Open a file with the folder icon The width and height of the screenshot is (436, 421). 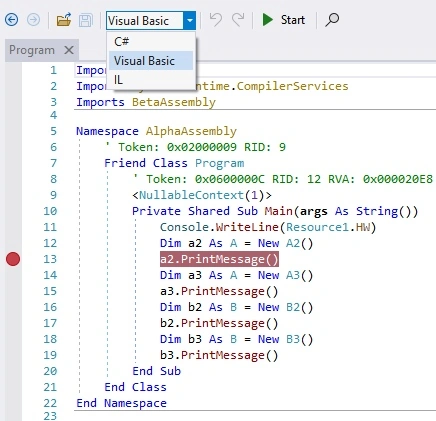[x=64, y=20]
